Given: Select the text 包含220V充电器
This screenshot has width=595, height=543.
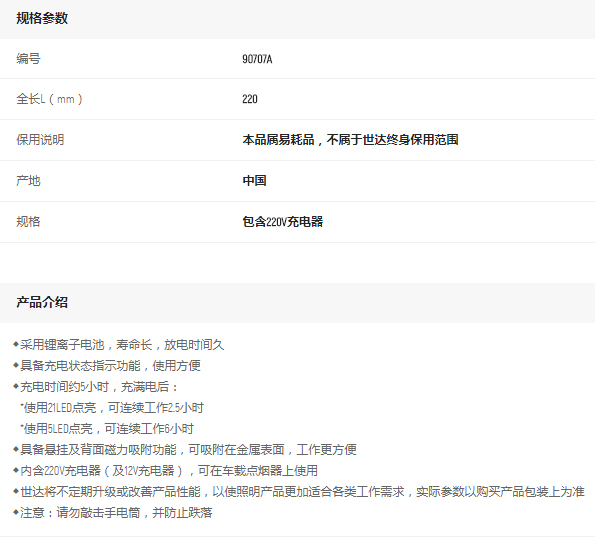Looking at the screenshot, I should pos(283,222).
